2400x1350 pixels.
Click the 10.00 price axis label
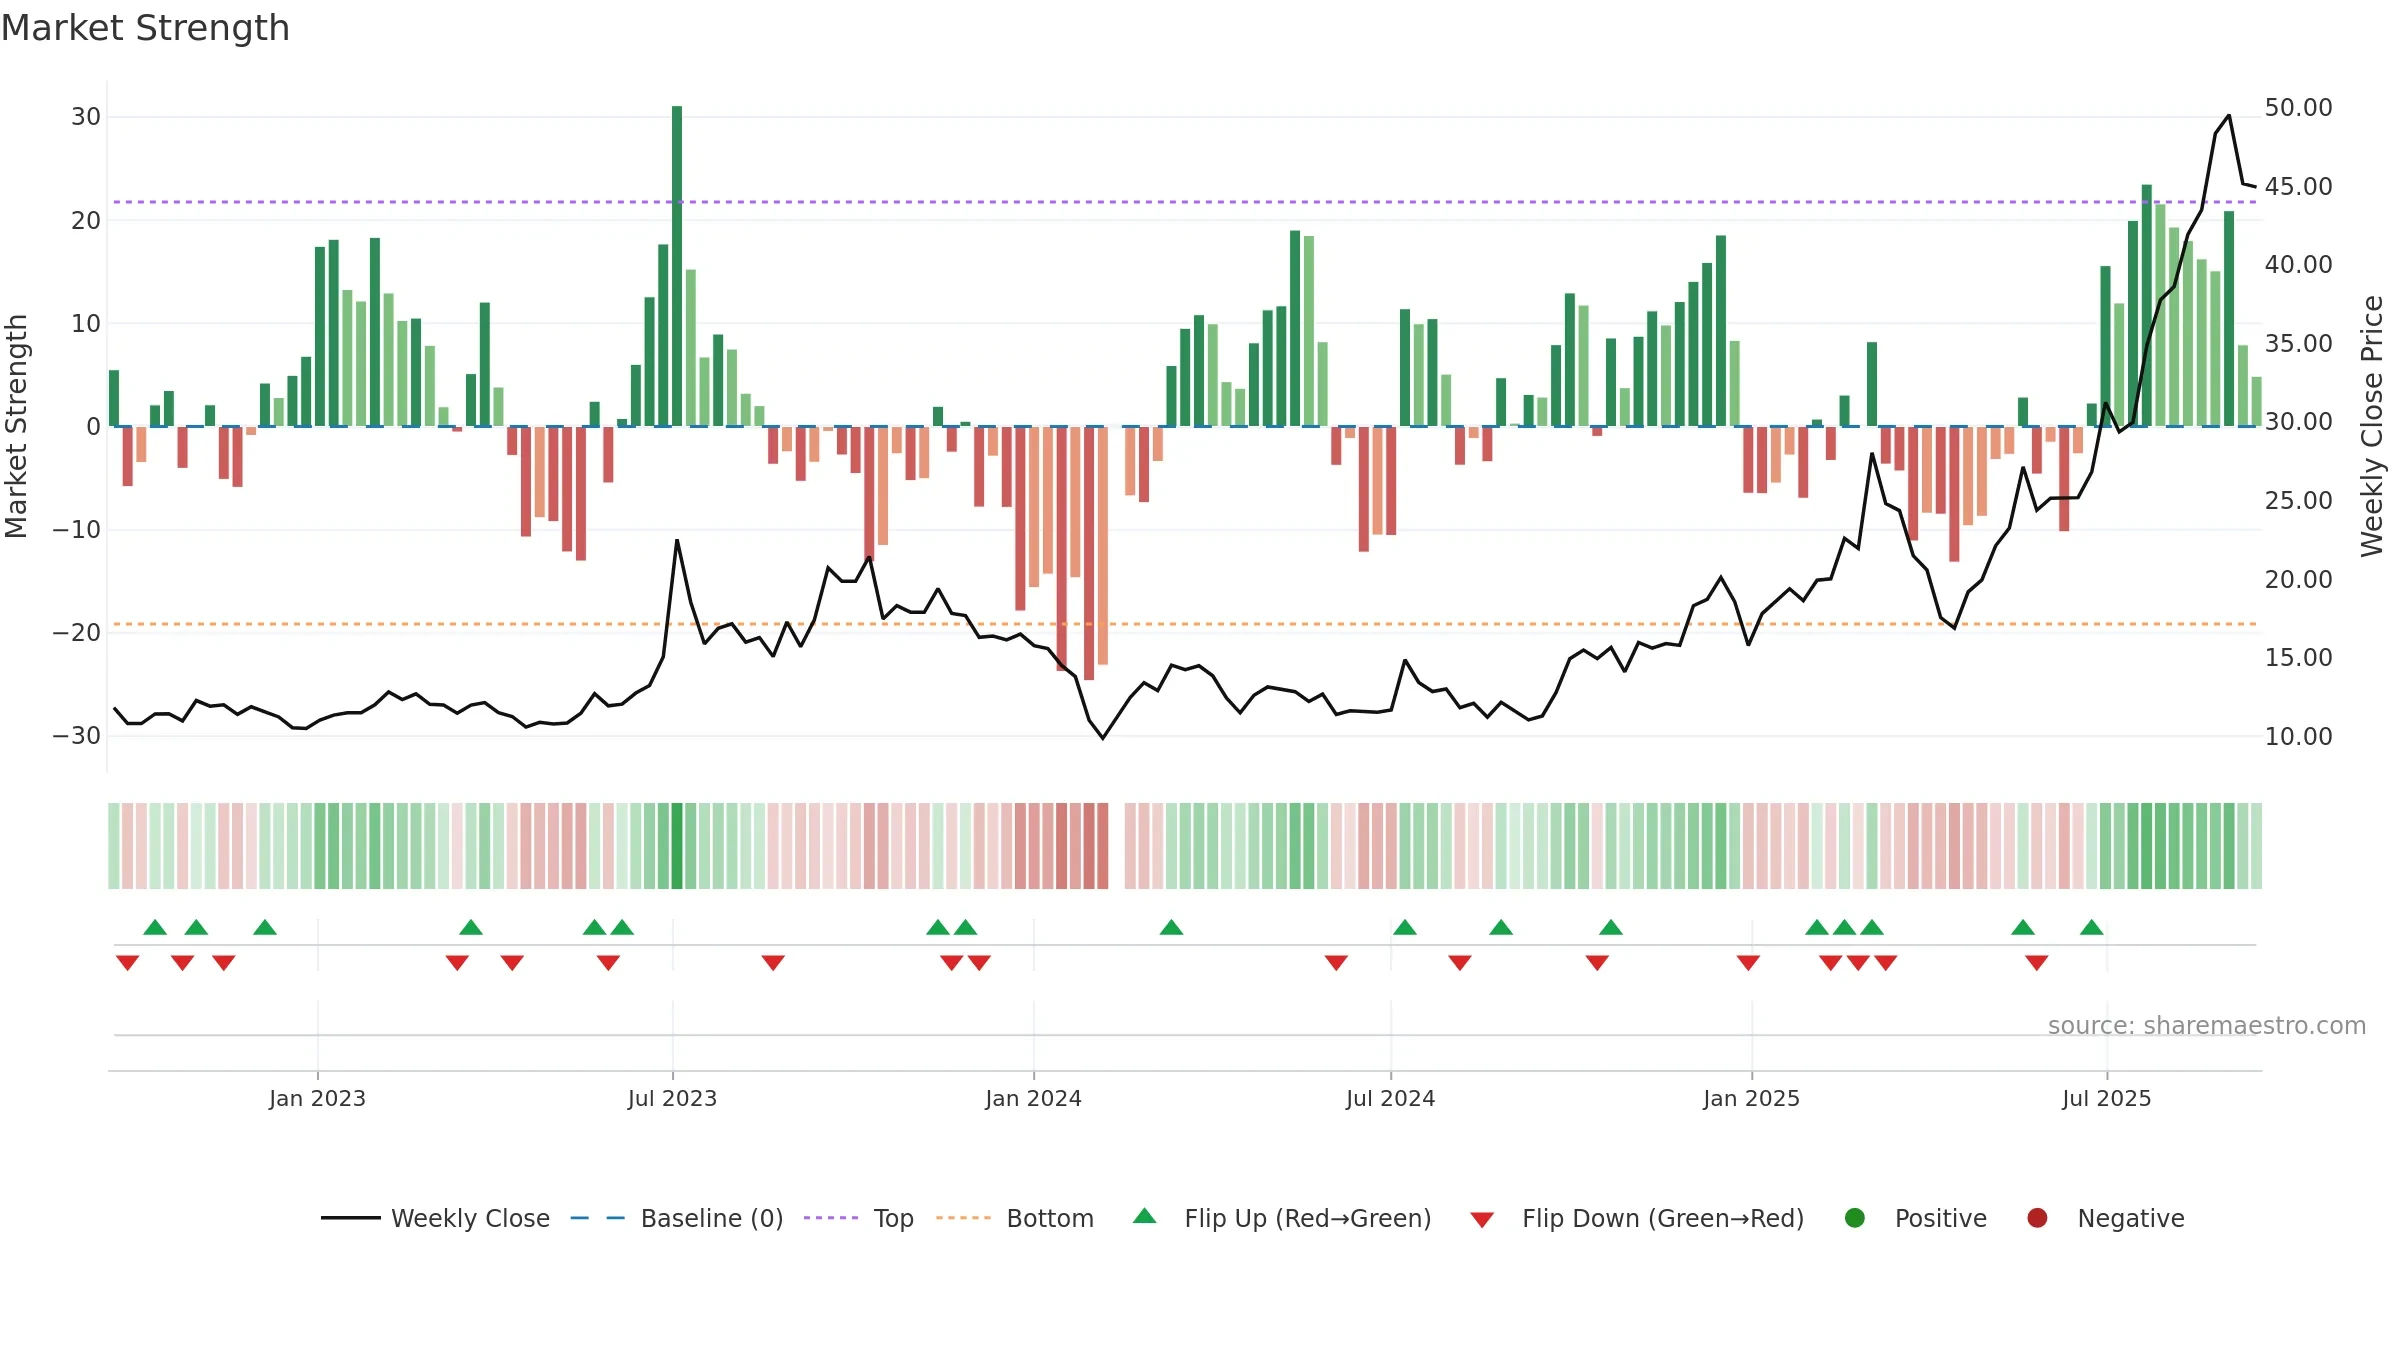tap(2298, 736)
